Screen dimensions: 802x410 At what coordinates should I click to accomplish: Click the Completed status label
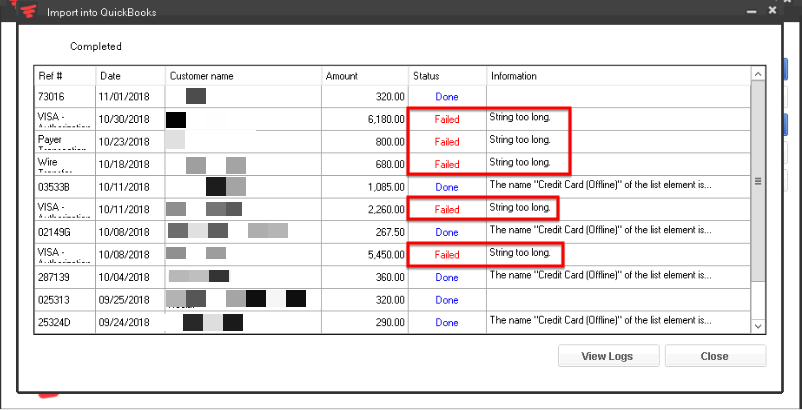click(x=96, y=47)
